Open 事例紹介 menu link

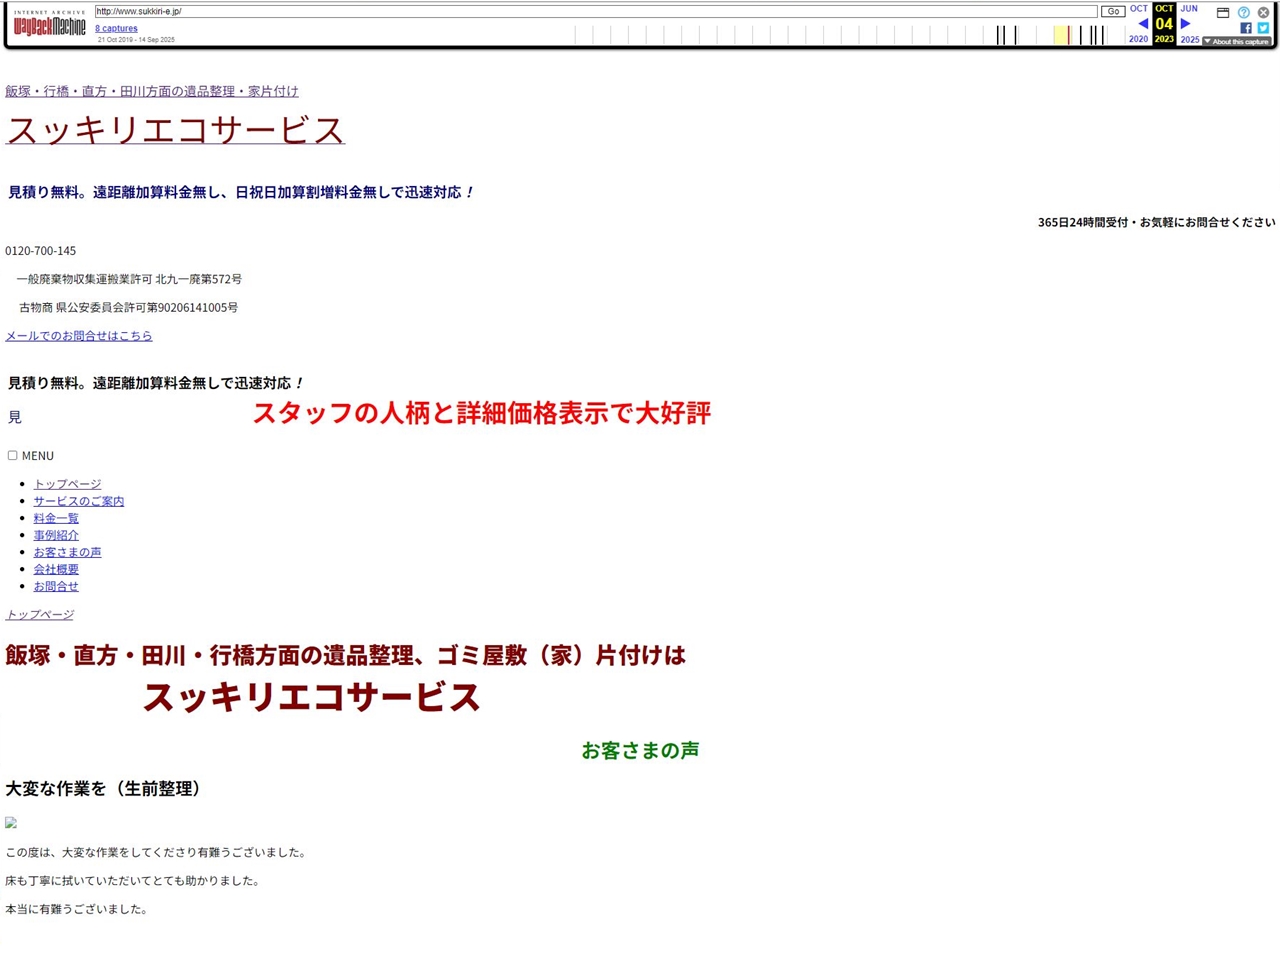56,535
